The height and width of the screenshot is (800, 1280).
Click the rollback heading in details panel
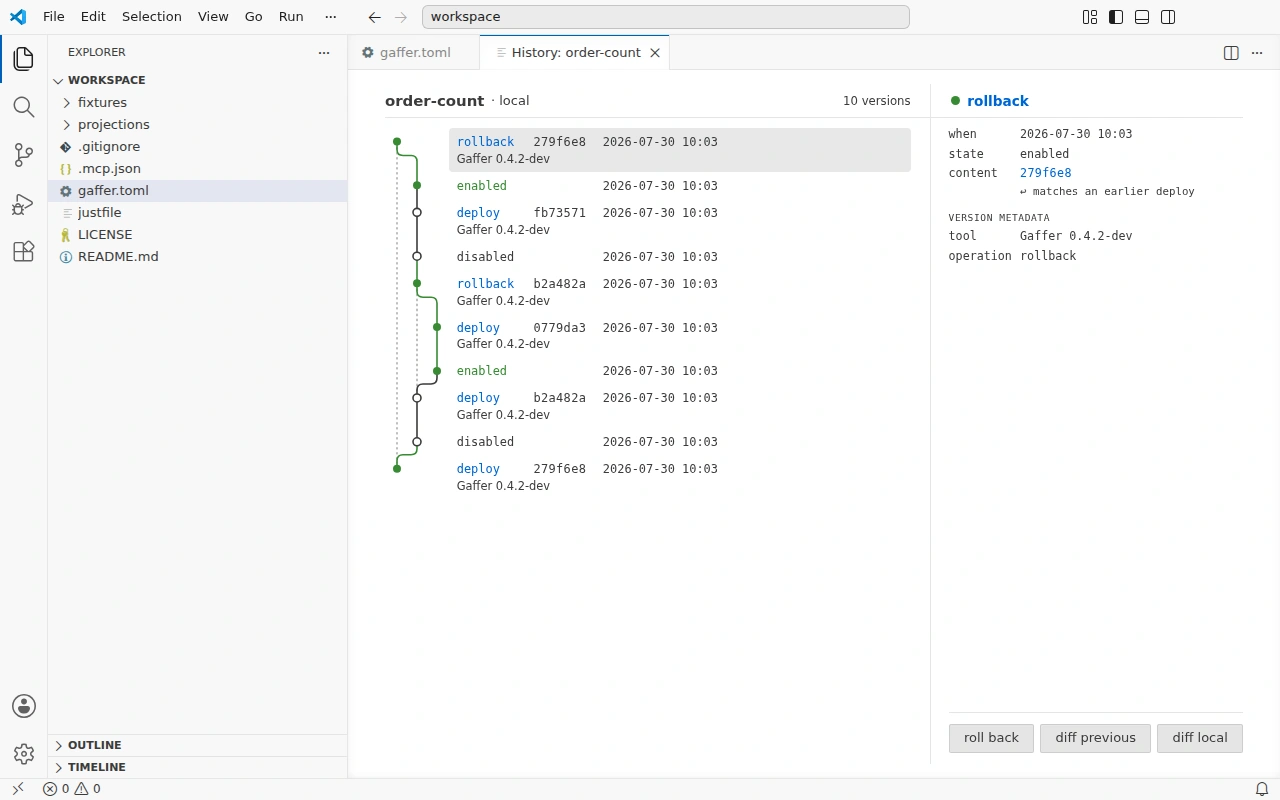[997, 101]
